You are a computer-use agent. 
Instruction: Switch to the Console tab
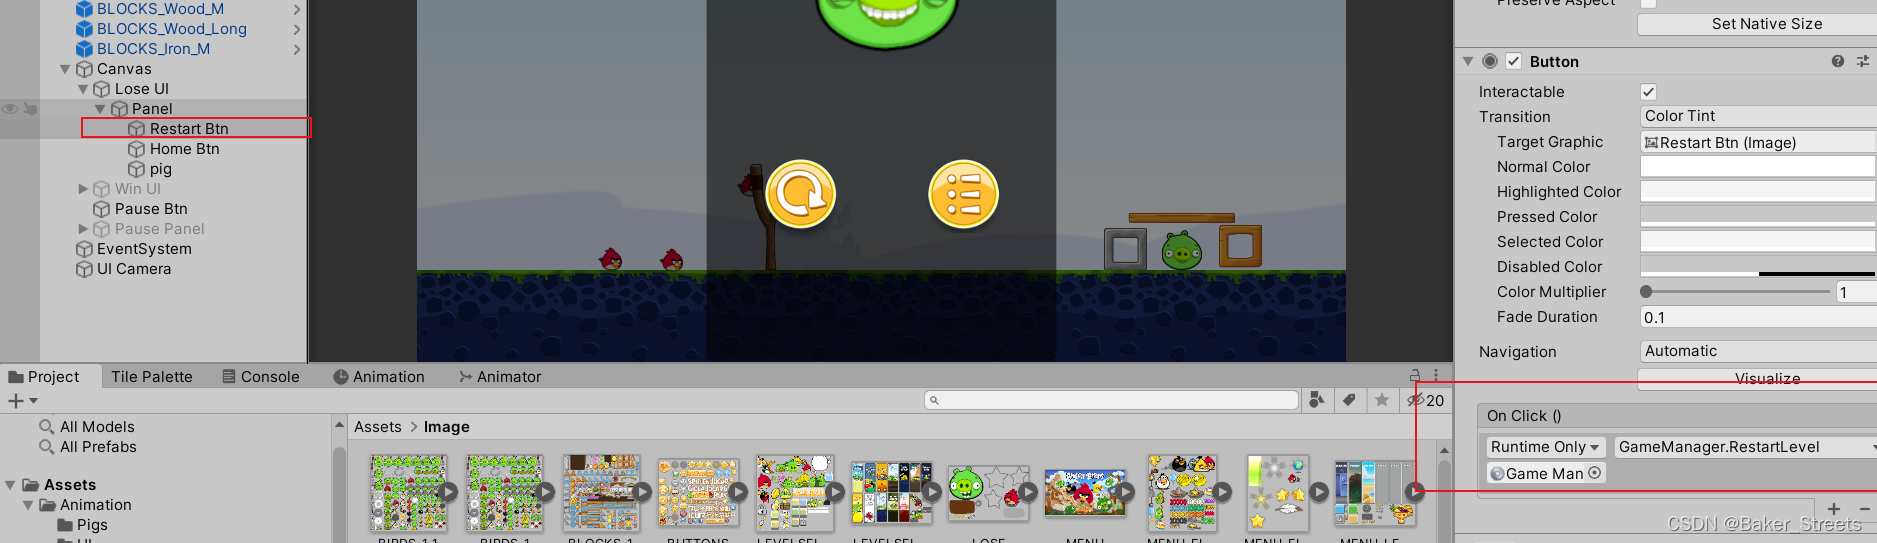tap(261, 377)
